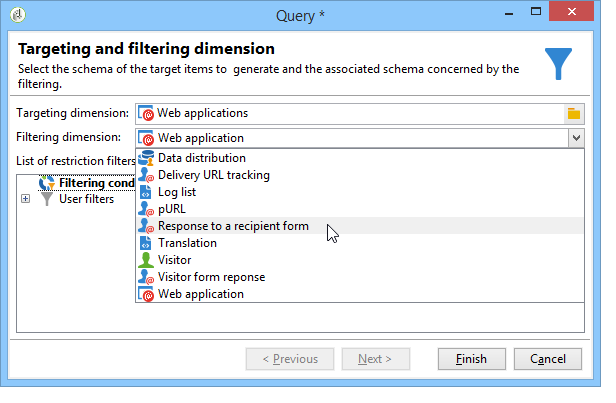Select Web application at list bottom
Image resolution: width=616 pixels, height=403 pixels.
click(x=200, y=294)
